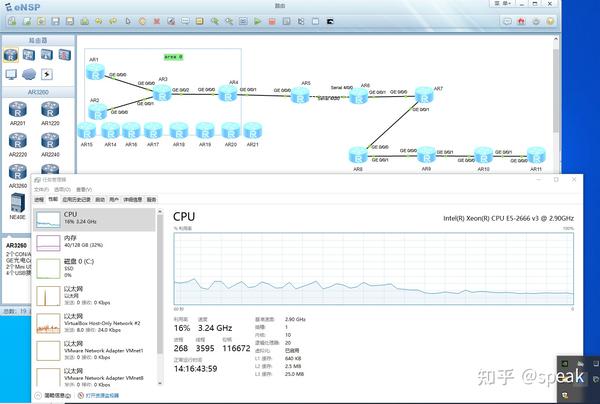600x404 pixels.
Task: Select router AR15 on the canvas
Action: pos(87,130)
